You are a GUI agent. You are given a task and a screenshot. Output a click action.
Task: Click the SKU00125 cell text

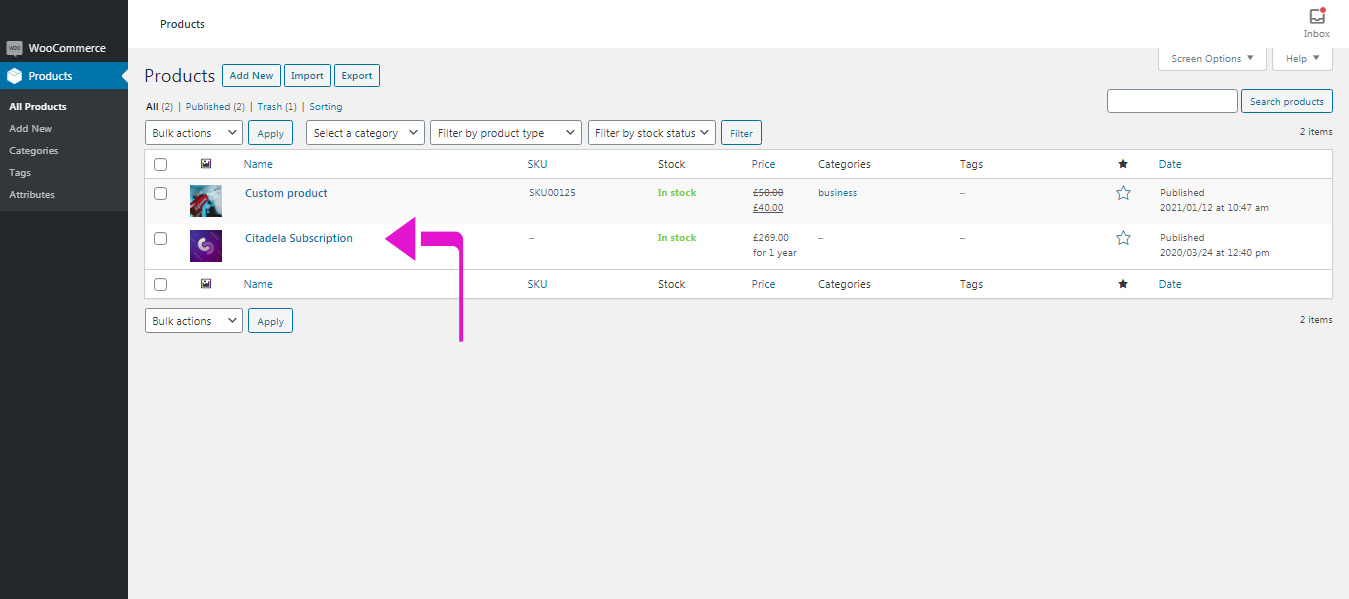tap(552, 193)
